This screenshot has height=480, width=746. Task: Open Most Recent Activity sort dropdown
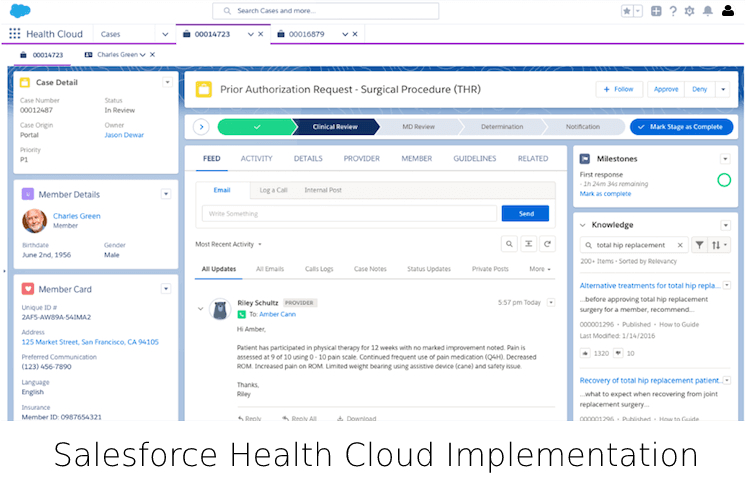[228, 245]
